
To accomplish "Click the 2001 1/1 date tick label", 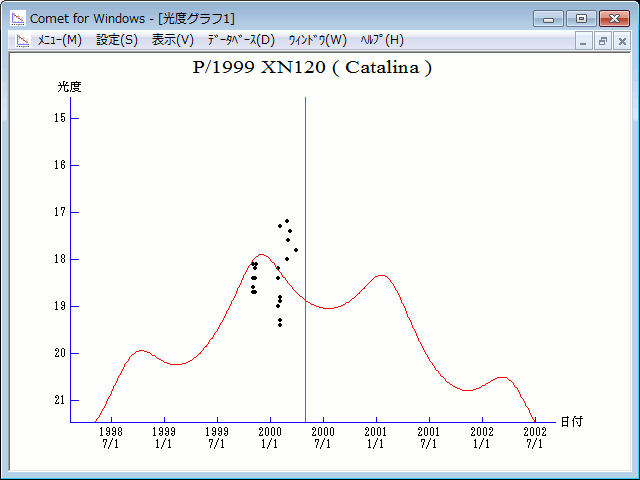I will tap(376, 437).
